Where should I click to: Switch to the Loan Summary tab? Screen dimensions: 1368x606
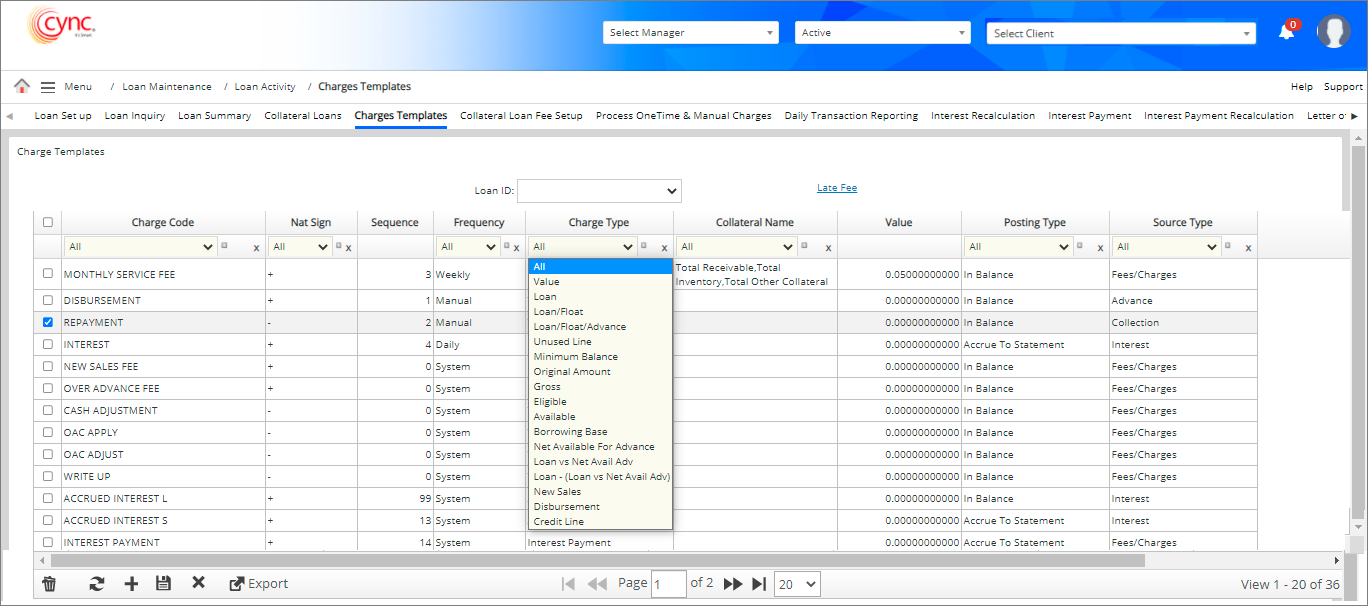coord(214,116)
